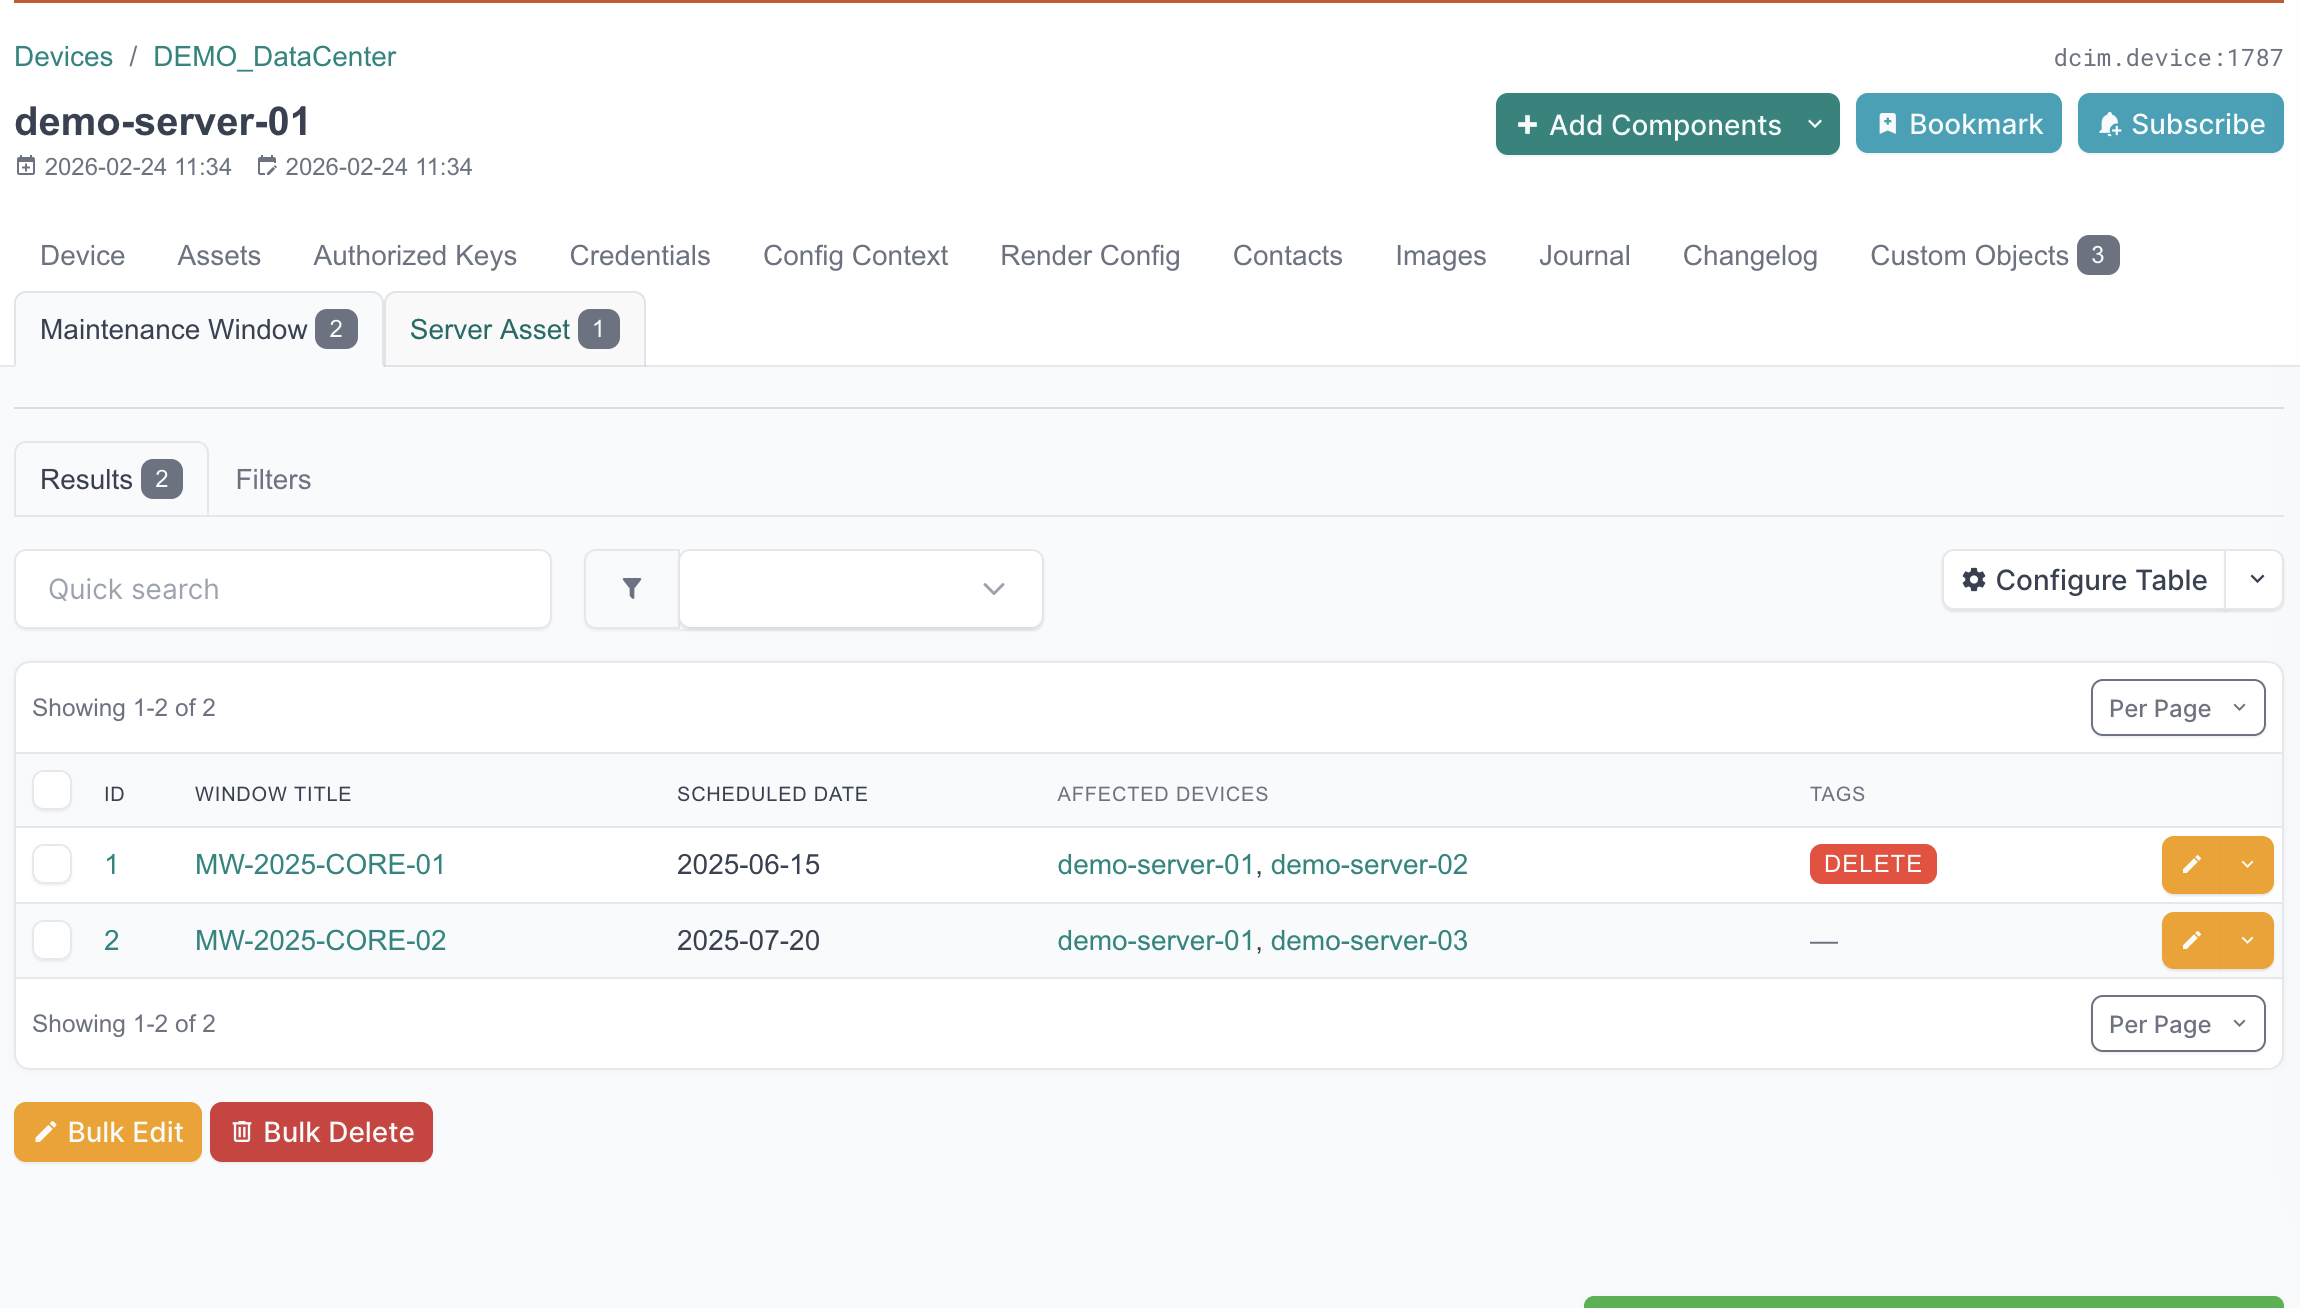The height and width of the screenshot is (1308, 2300).
Task: Click the pencil edit icon for MW-2025-CORE-02
Action: [2191, 941]
